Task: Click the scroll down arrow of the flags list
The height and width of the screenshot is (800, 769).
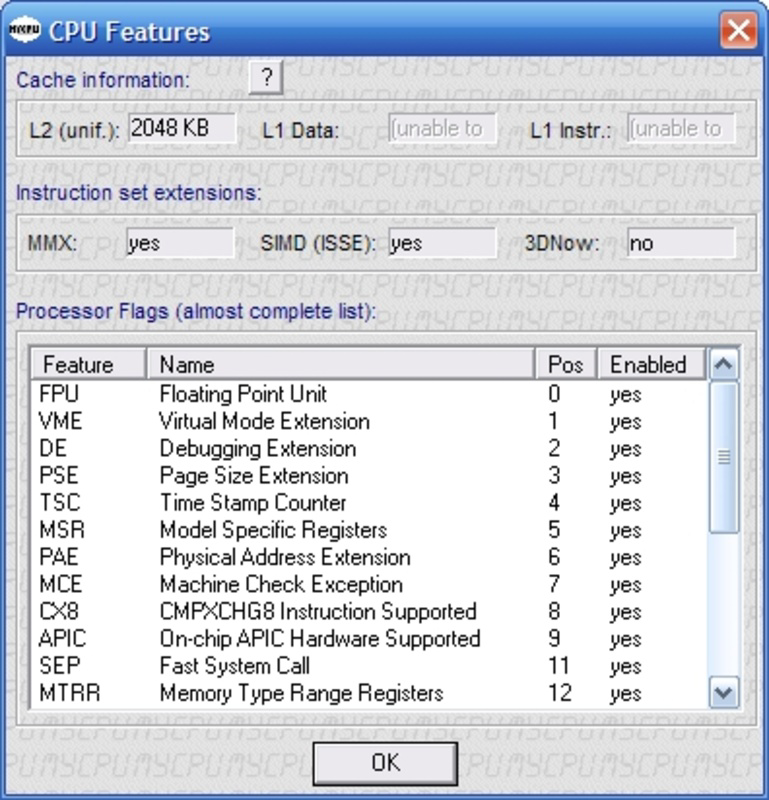Action: (724, 692)
